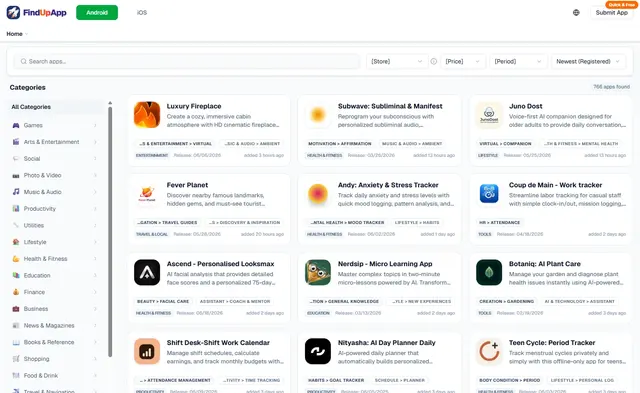Open Ascend Looksmax app icon

tap(147, 272)
